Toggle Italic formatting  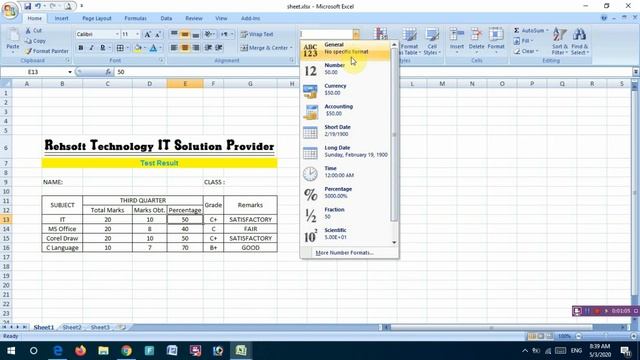click(91, 48)
